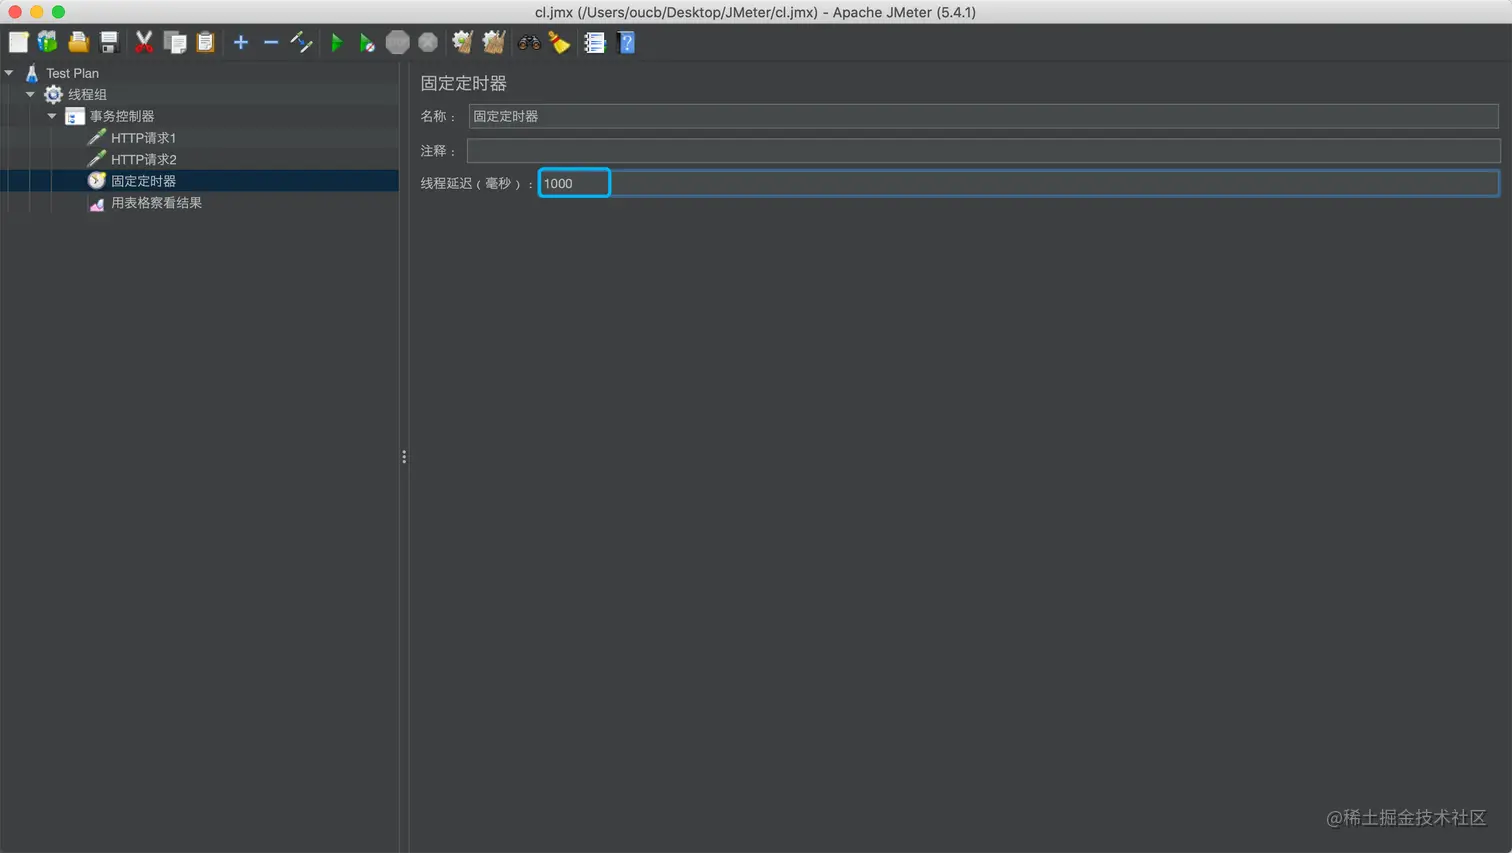Collapse the 事务控制器 node arrow

point(52,116)
